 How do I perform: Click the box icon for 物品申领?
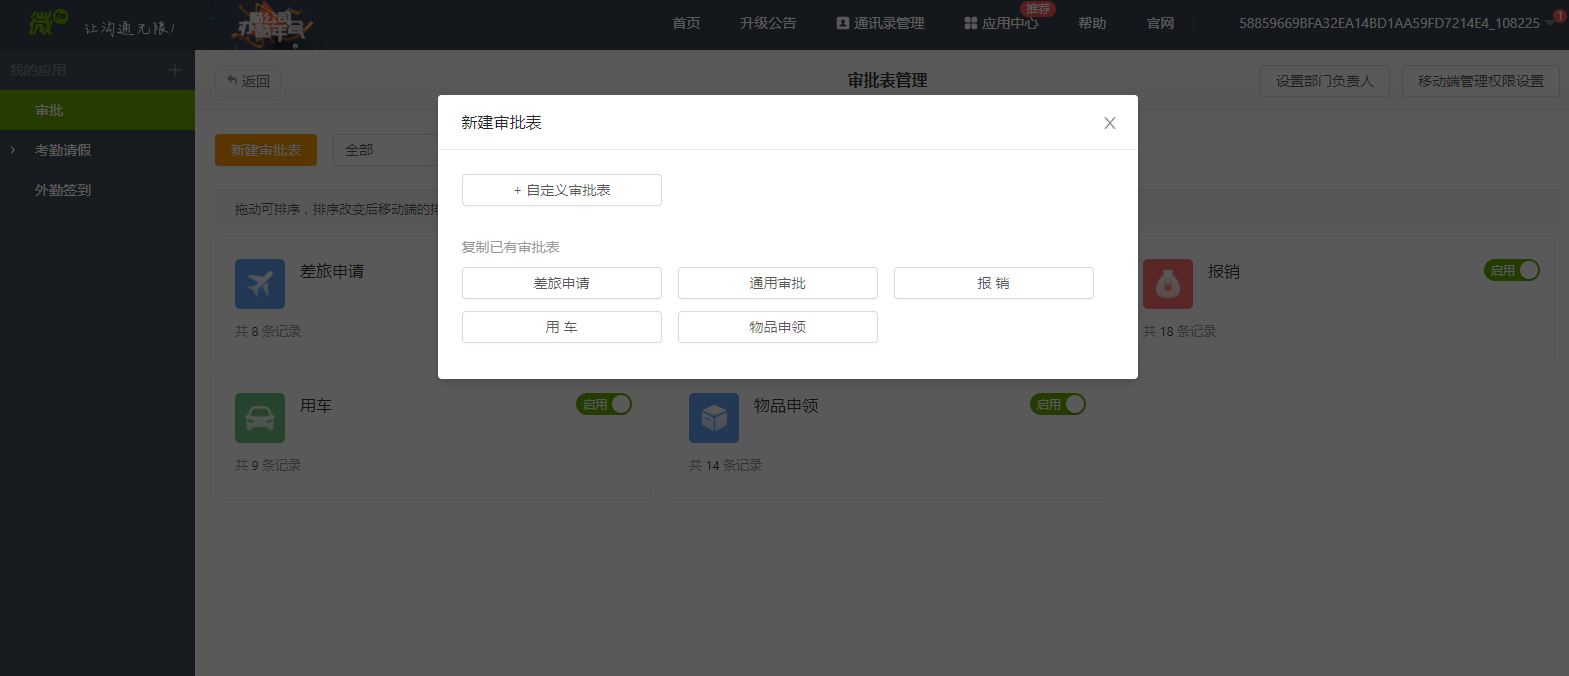(714, 418)
